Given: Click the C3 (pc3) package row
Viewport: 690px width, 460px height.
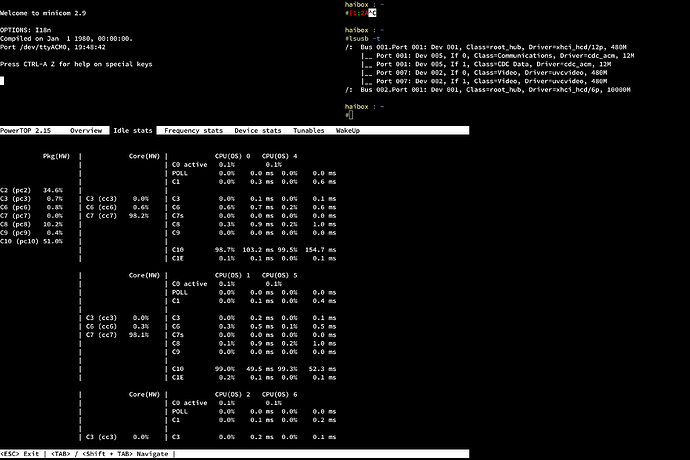Looking at the screenshot, I should pos(31,199).
